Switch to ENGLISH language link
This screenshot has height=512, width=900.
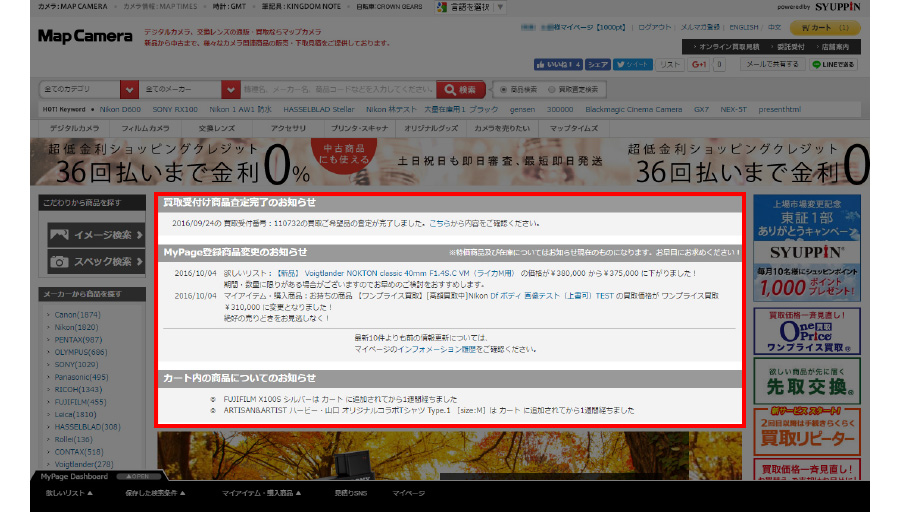click(x=743, y=28)
